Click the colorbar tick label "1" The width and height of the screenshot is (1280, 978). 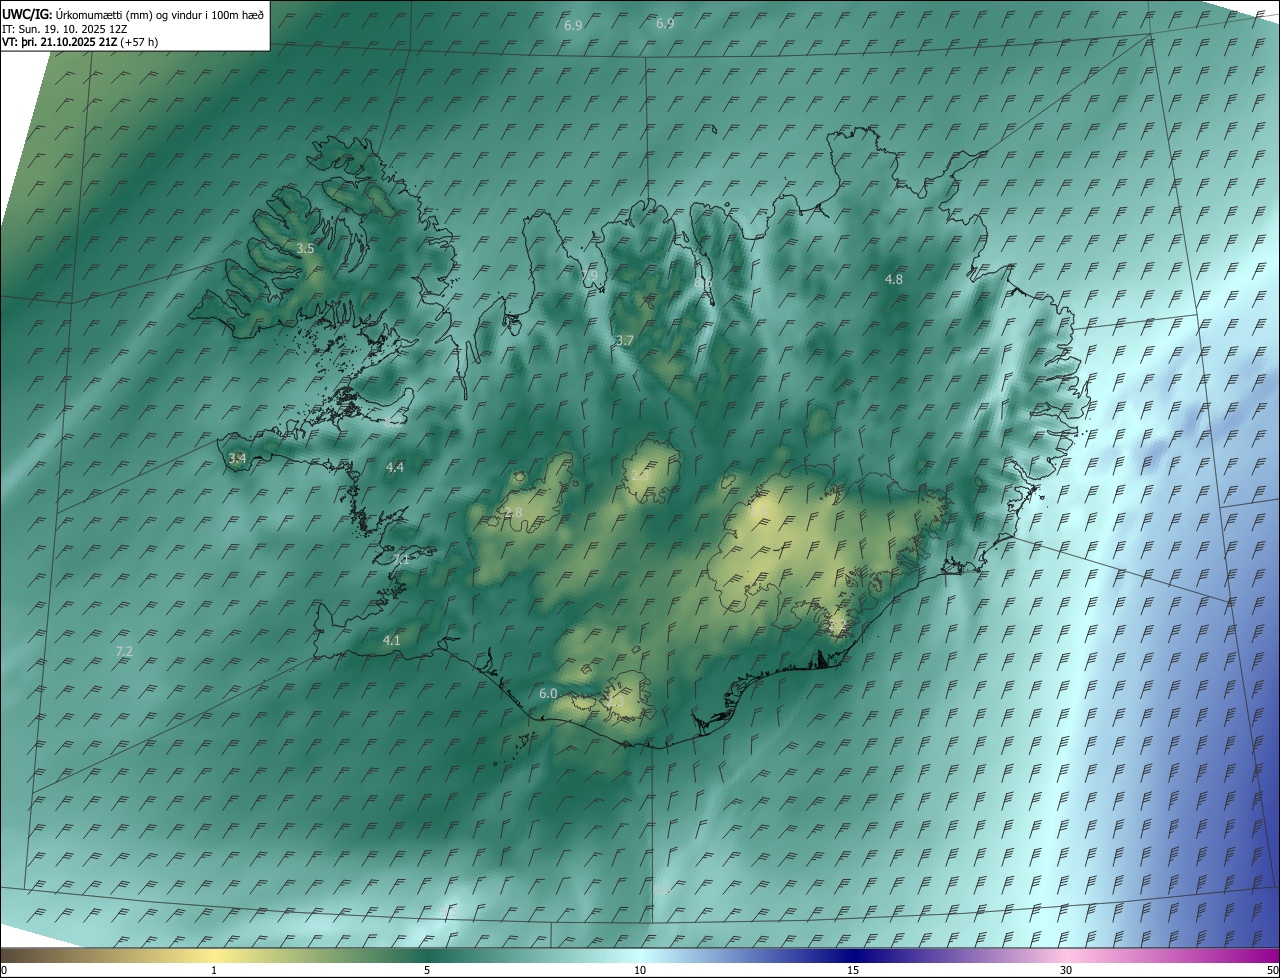214,971
